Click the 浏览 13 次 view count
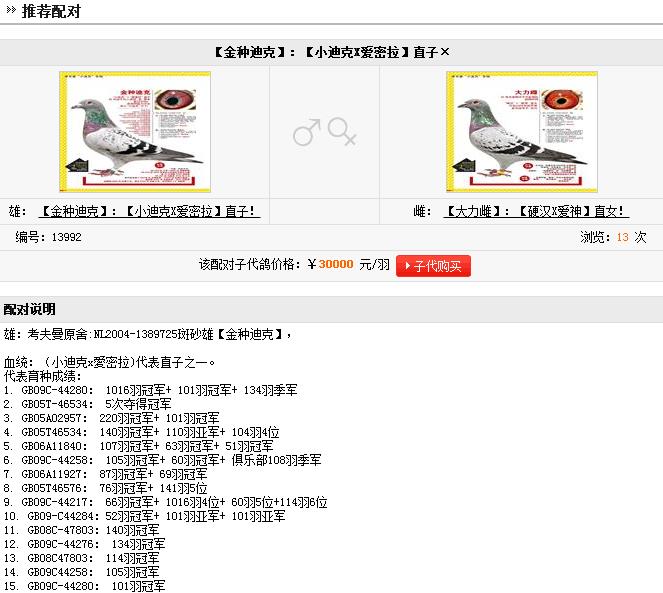The image size is (663, 593). (x=613, y=237)
